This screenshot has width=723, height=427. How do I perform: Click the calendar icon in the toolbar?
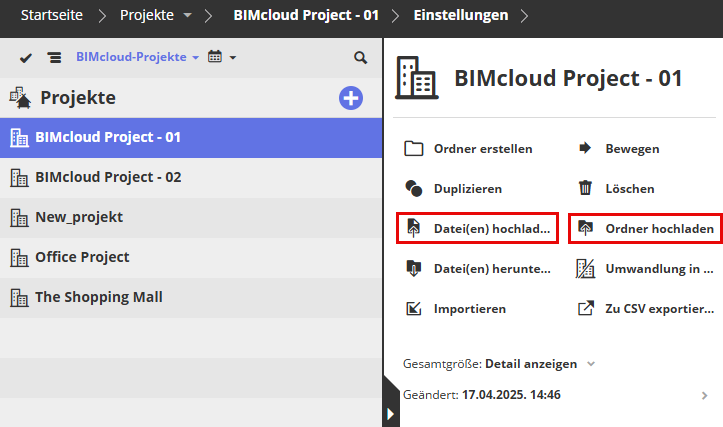point(215,57)
